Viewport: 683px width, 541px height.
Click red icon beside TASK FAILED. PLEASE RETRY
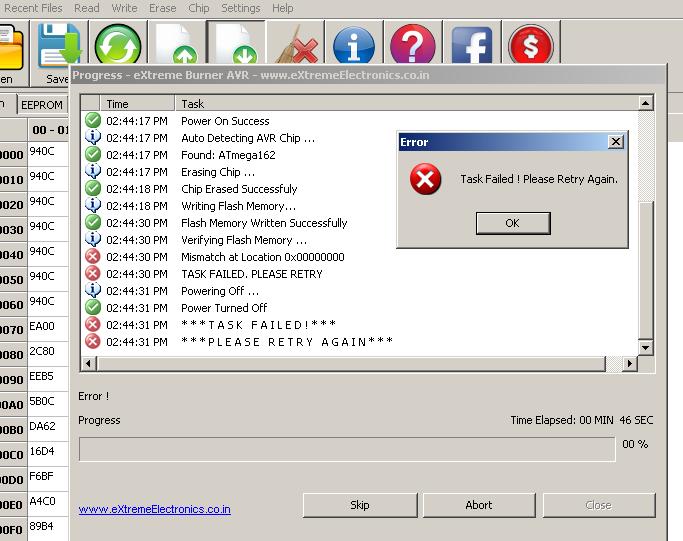pos(93,274)
